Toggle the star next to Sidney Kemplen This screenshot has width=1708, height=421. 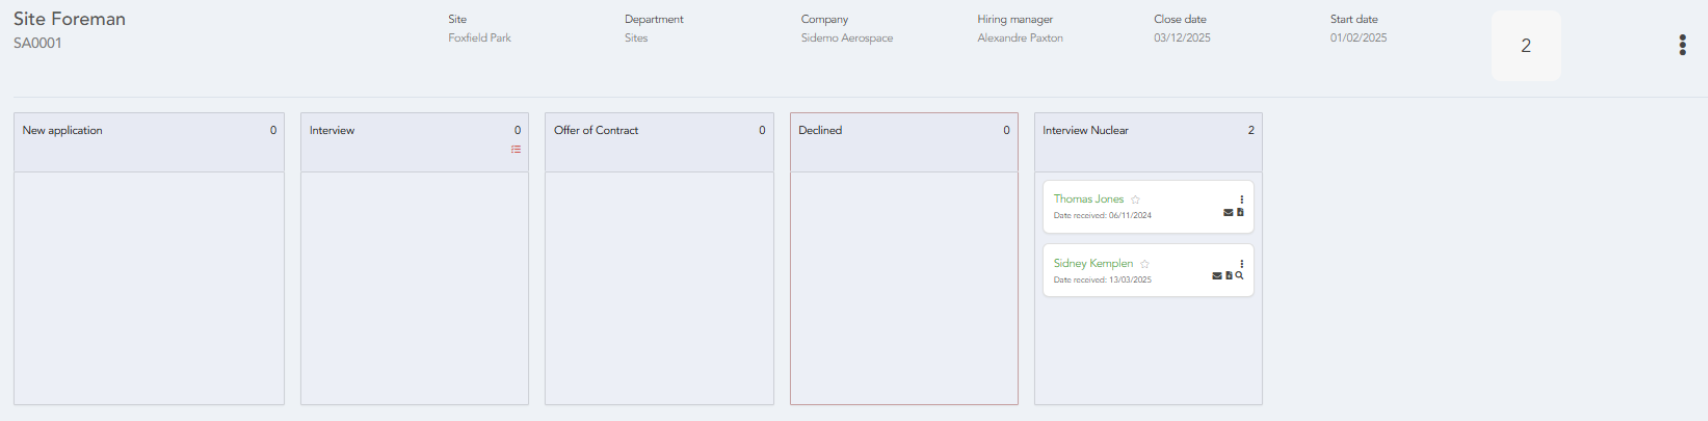point(1145,264)
